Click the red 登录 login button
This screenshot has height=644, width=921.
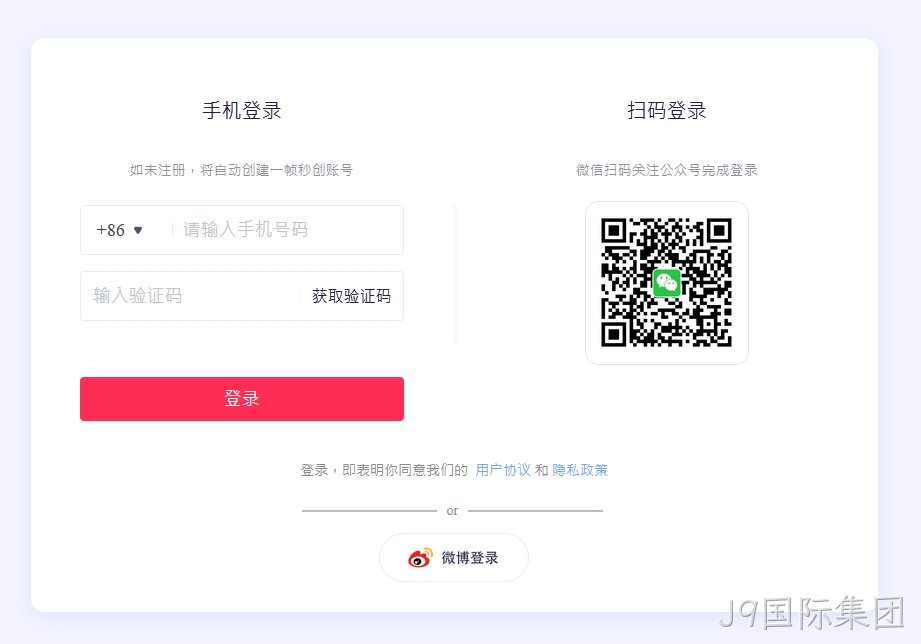pyautogui.click(x=242, y=399)
